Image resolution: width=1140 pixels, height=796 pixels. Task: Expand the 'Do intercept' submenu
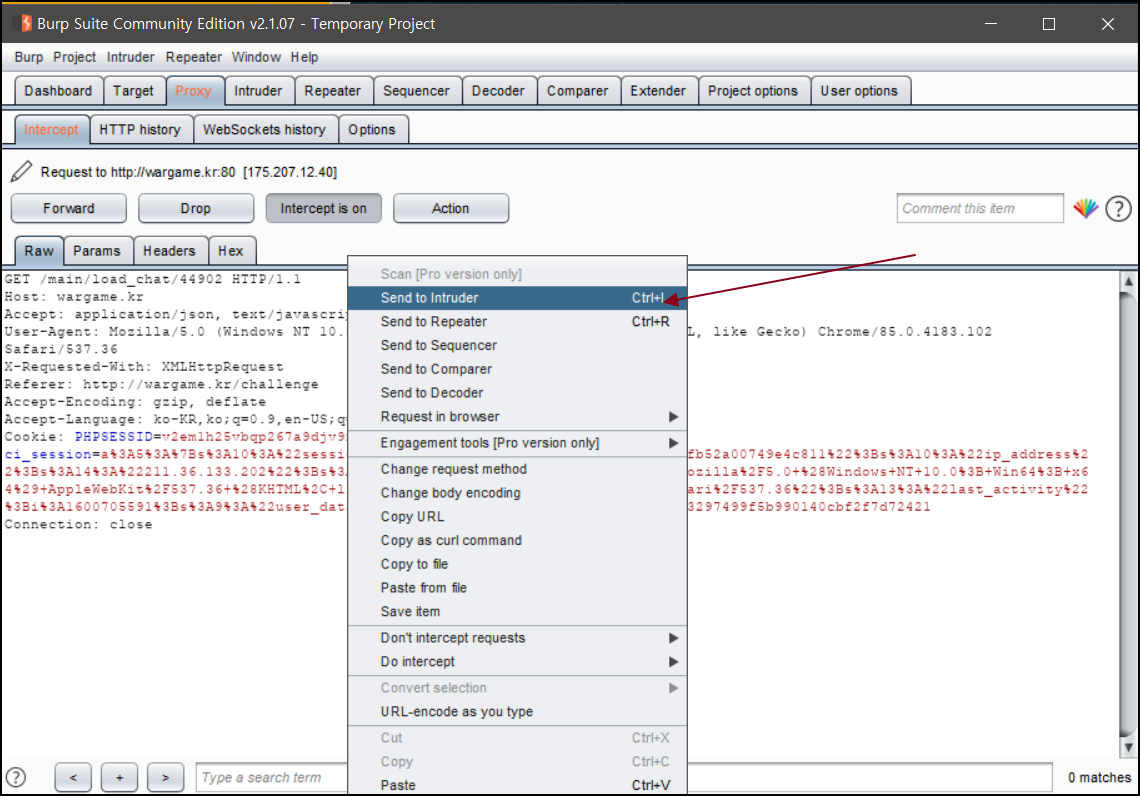coord(517,662)
